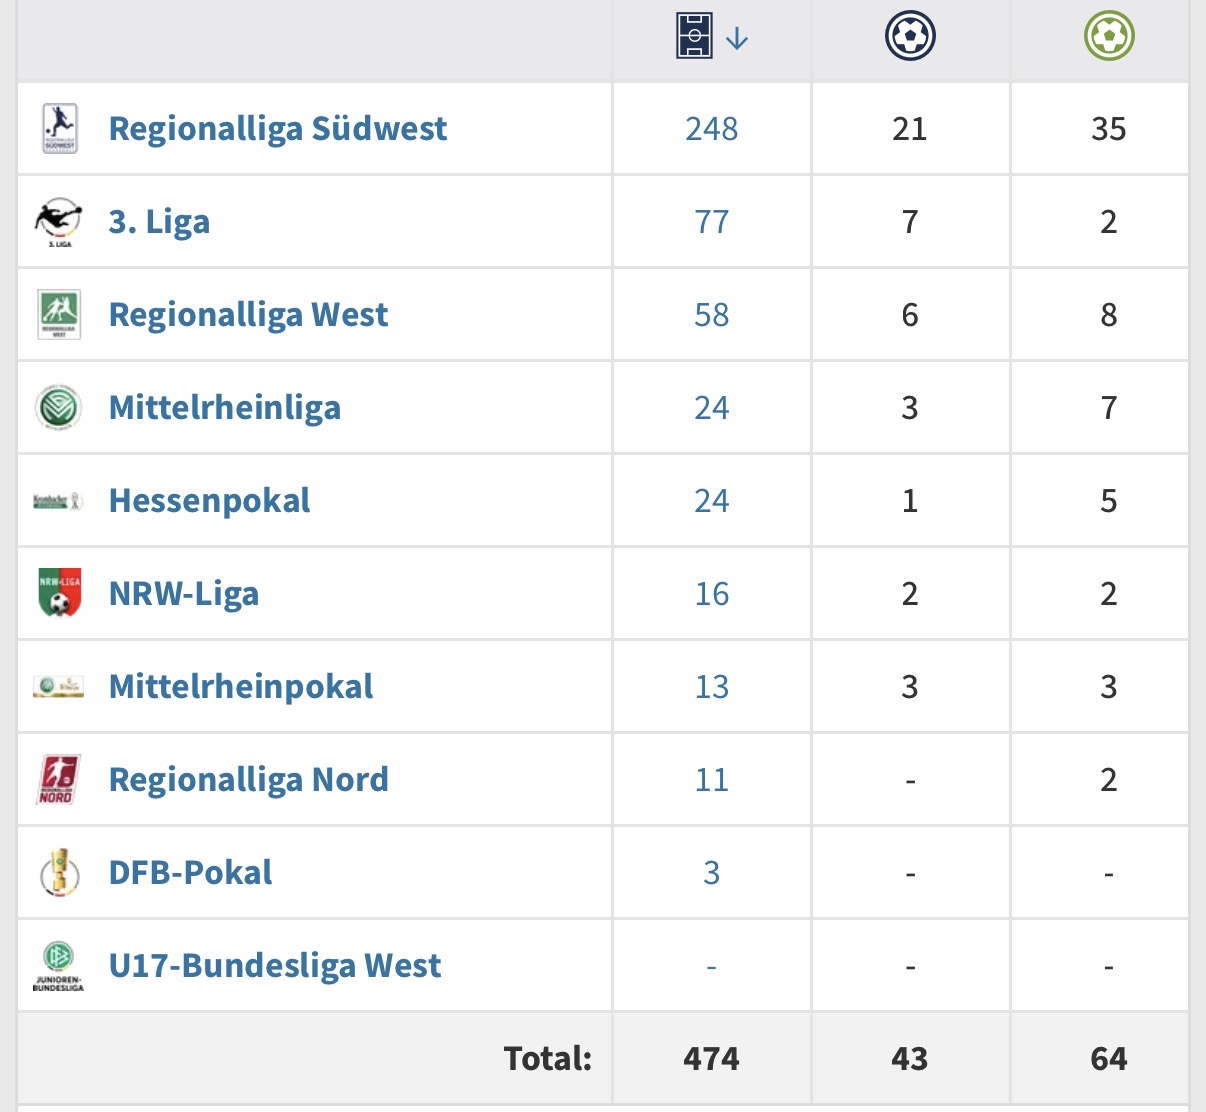
Task: Click the Mittelrheinliga crest icon
Action: point(58,408)
